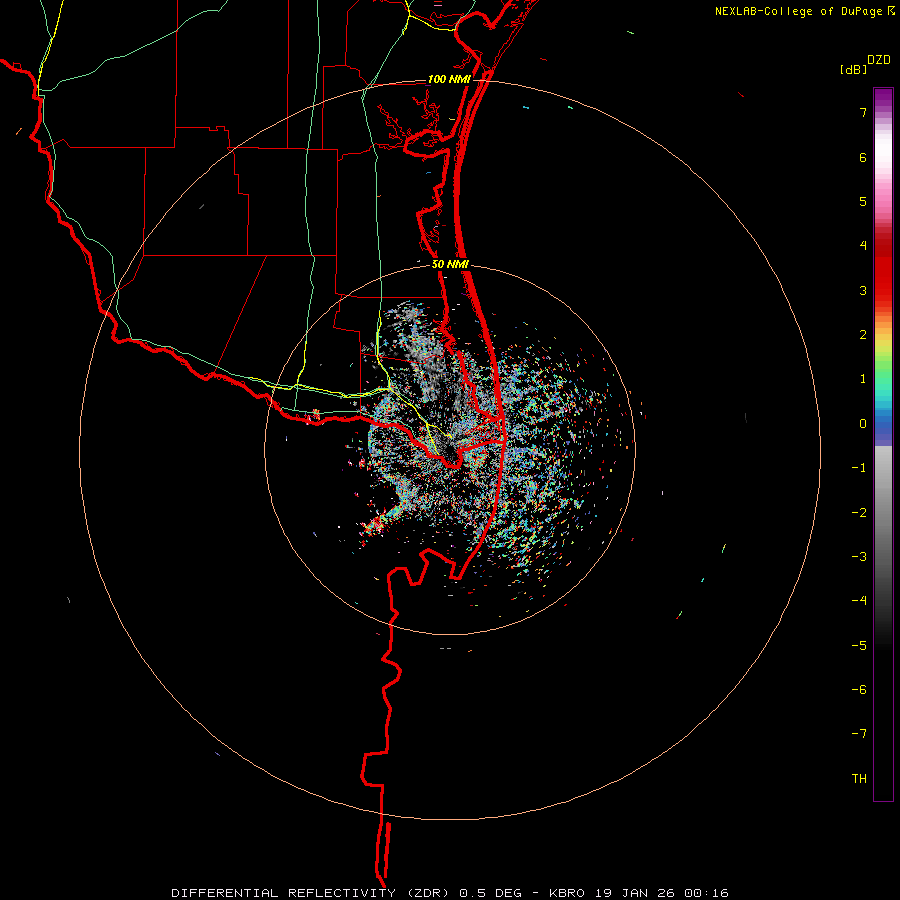Viewport: 900px width, 900px height.
Task: Click the 0 value on color scale
Action: (863, 424)
